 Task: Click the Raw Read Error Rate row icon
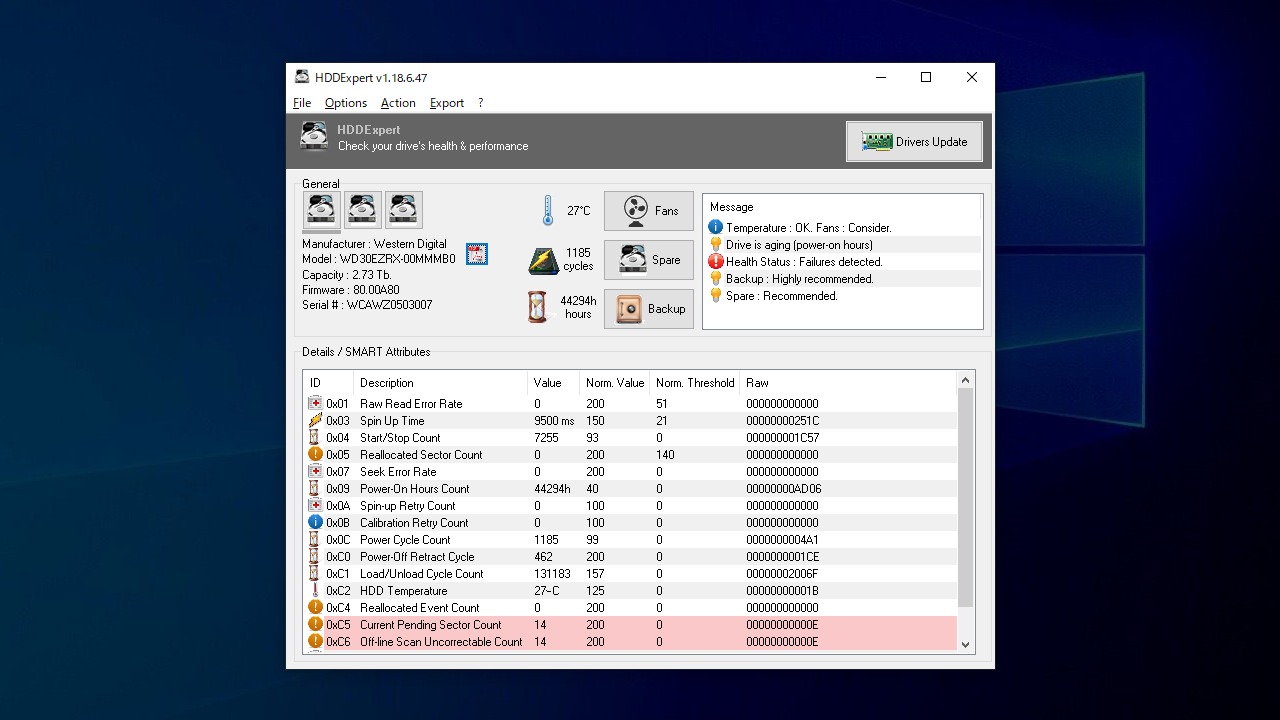pos(315,403)
